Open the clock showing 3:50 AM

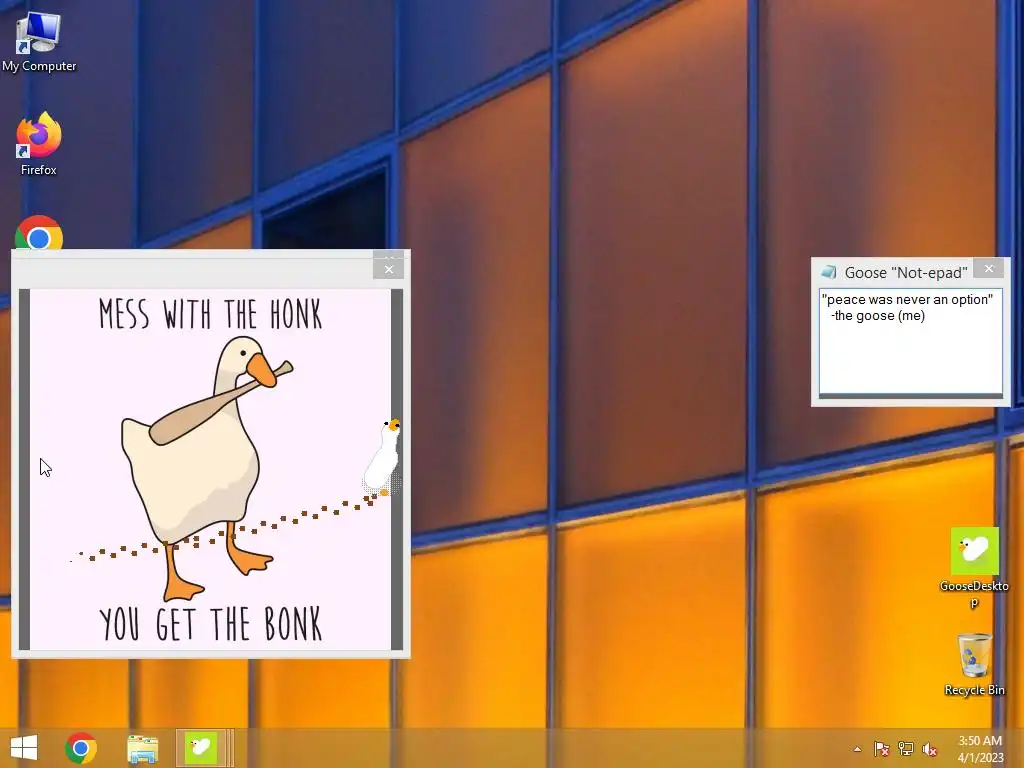point(980,748)
